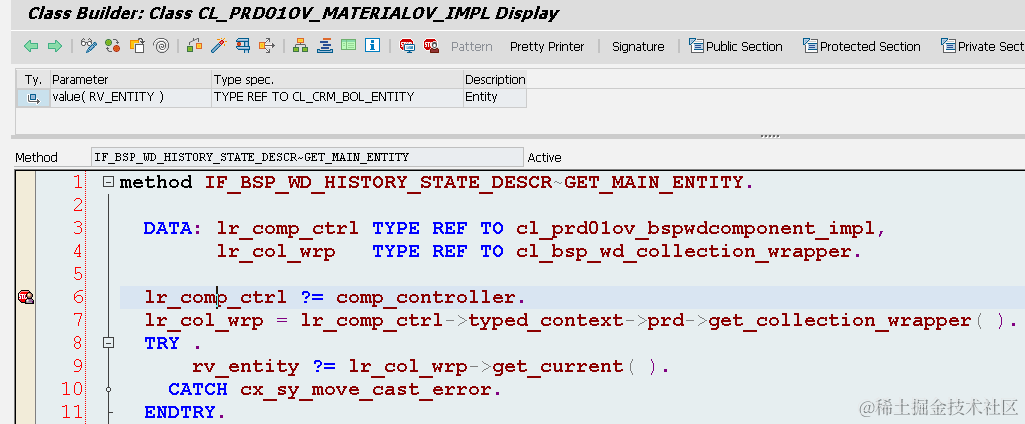Open Public Section
The width and height of the screenshot is (1025, 424).
tap(736, 46)
